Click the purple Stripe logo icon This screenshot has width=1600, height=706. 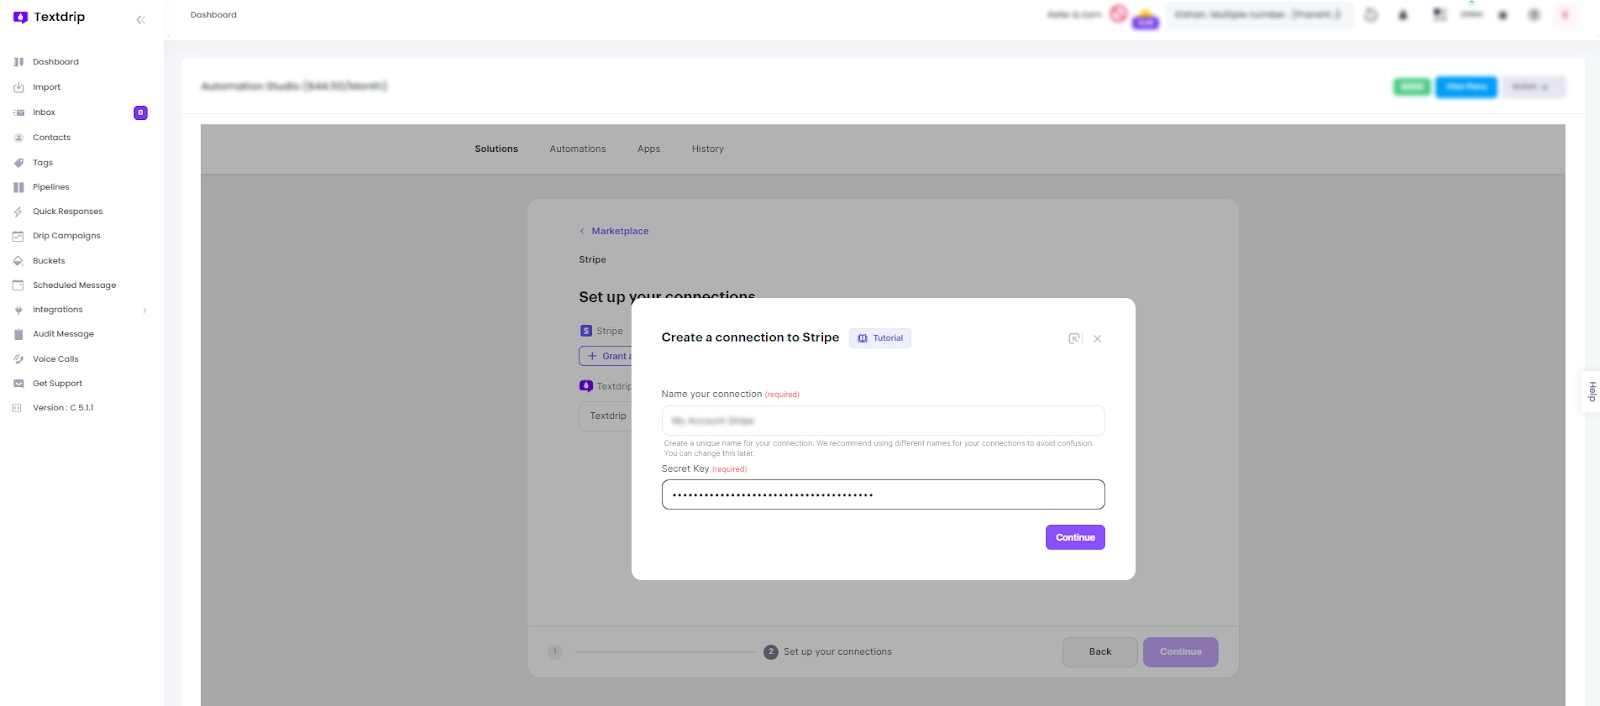point(586,331)
